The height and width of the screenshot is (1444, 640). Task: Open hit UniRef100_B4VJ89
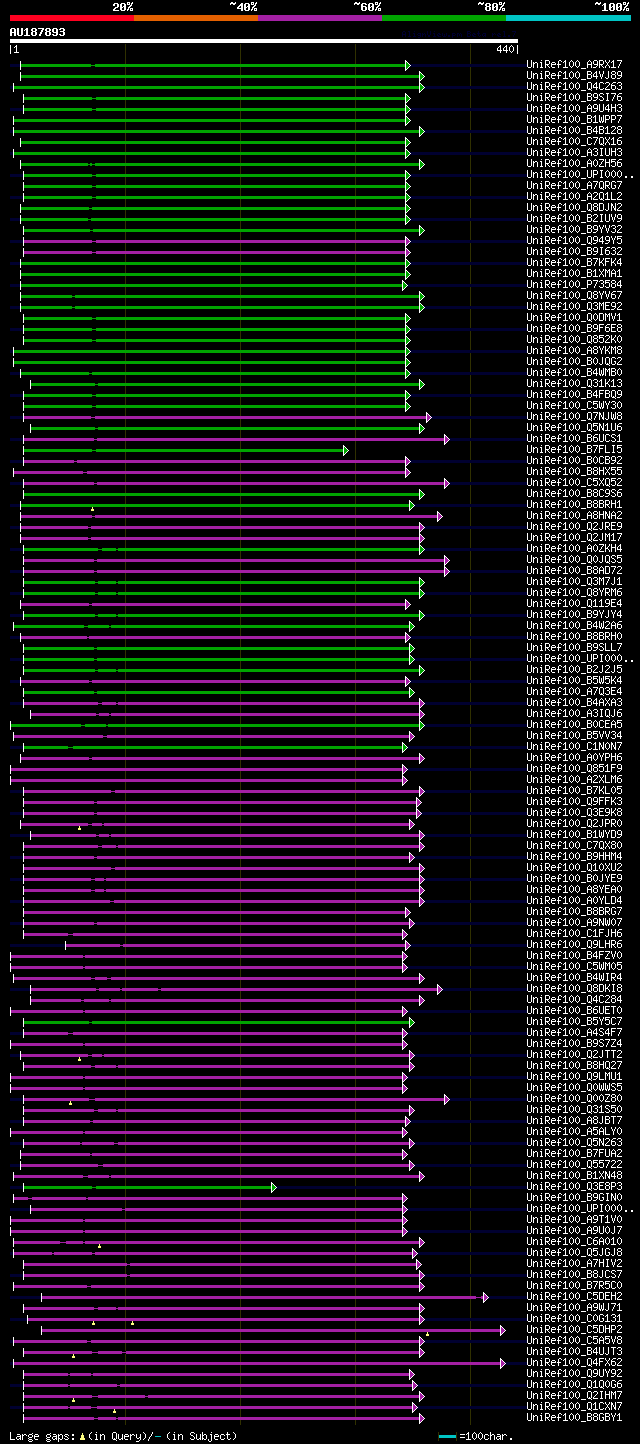574,76
